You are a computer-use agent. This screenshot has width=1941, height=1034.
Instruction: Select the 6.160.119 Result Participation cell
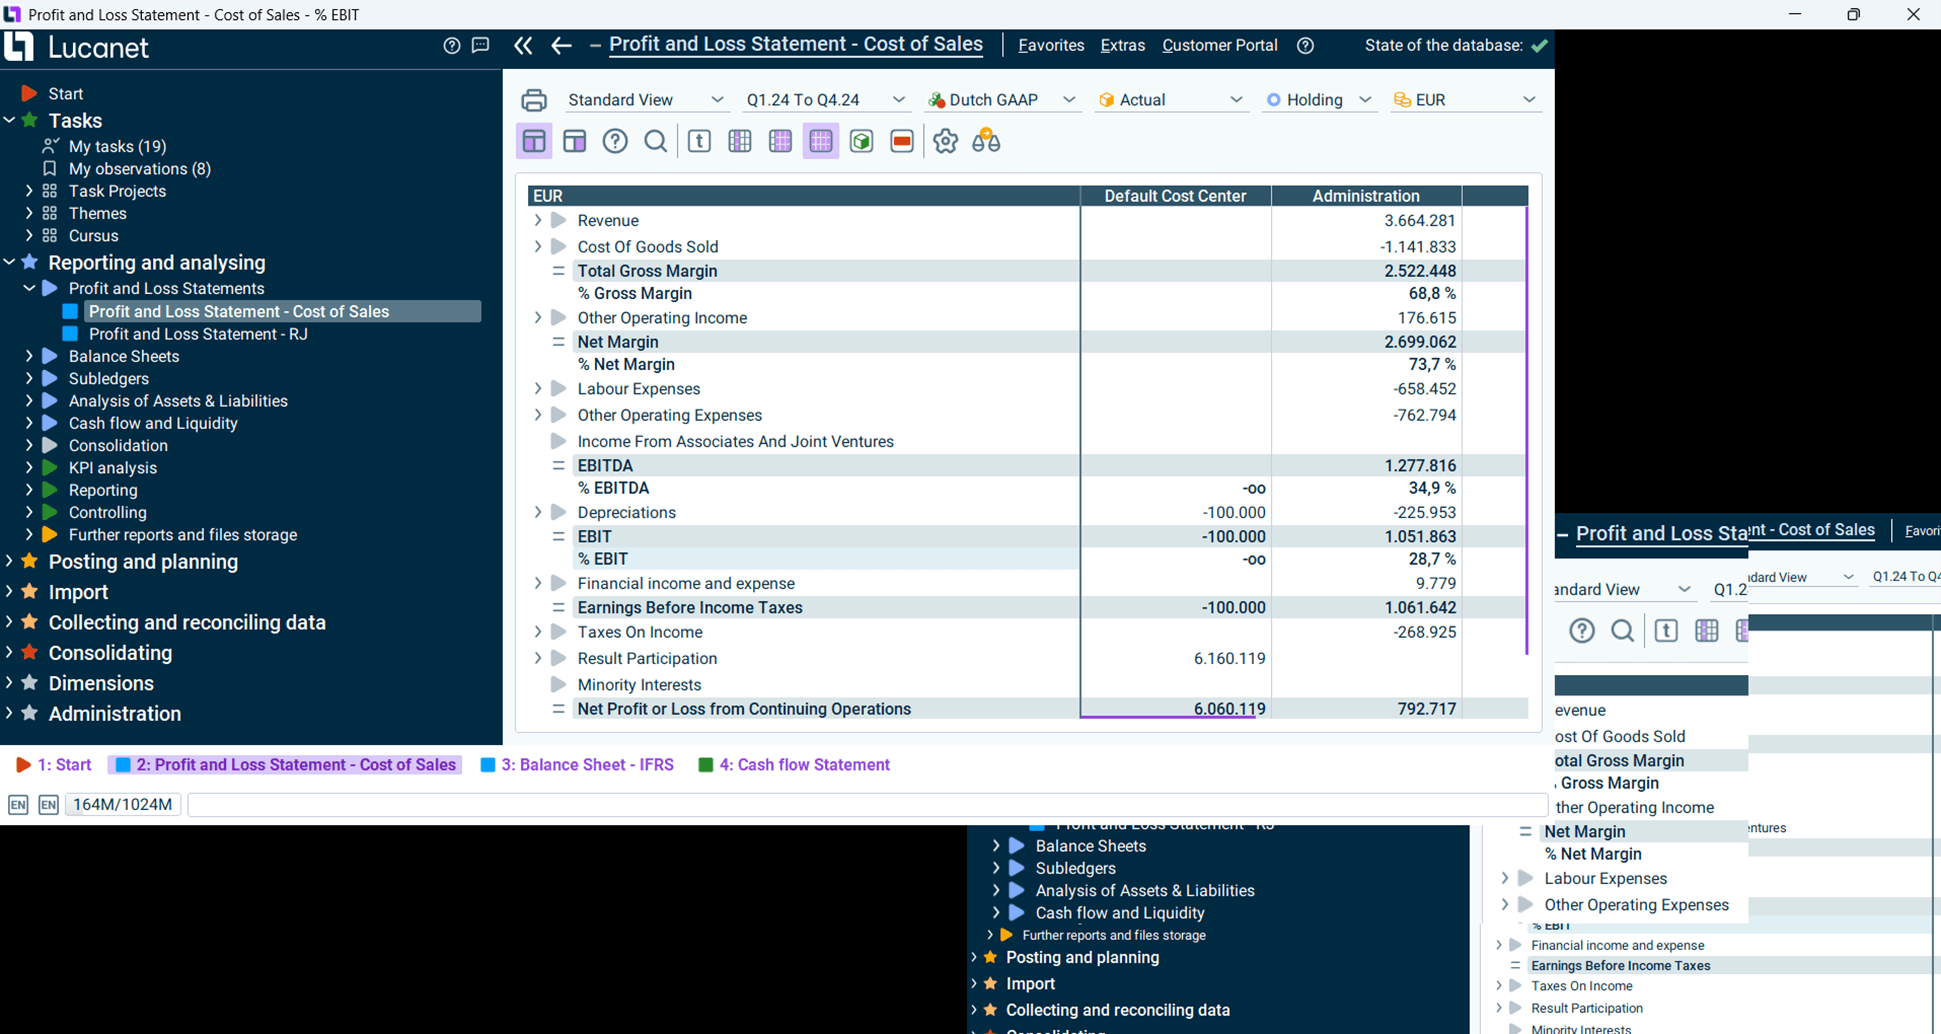click(x=1176, y=658)
